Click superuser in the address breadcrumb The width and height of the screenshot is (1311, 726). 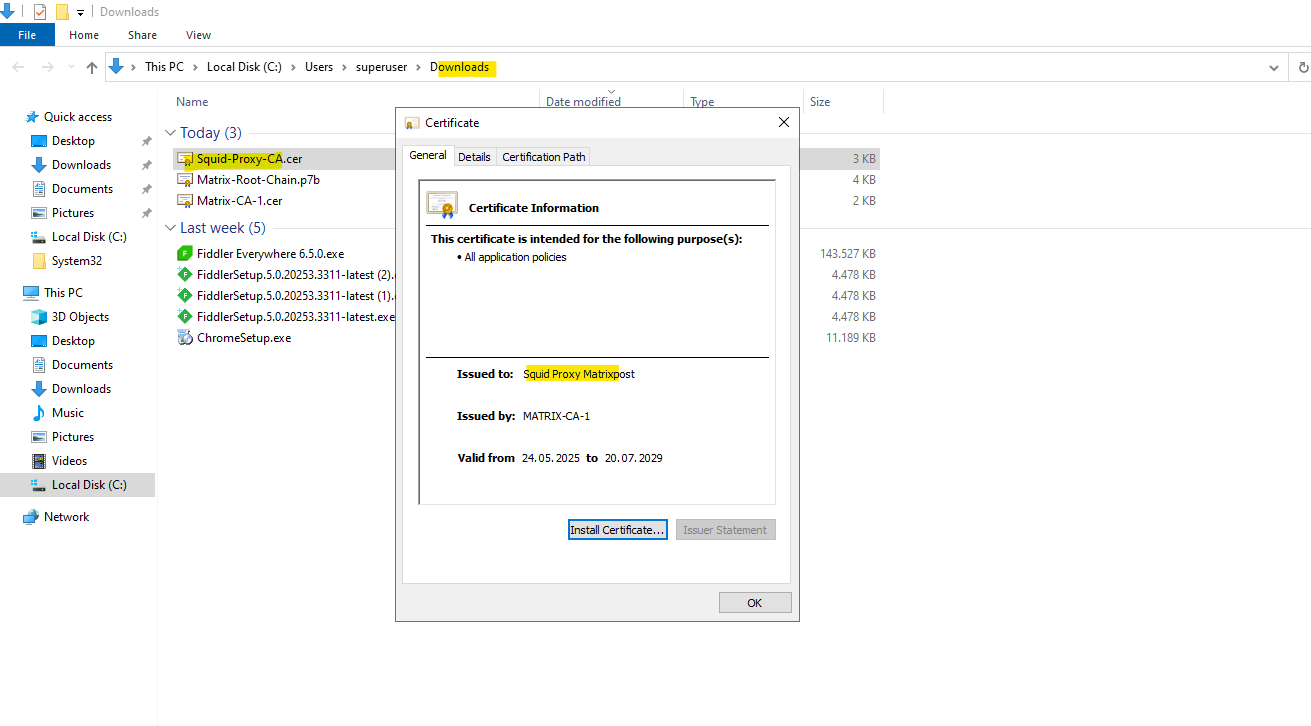coord(382,67)
